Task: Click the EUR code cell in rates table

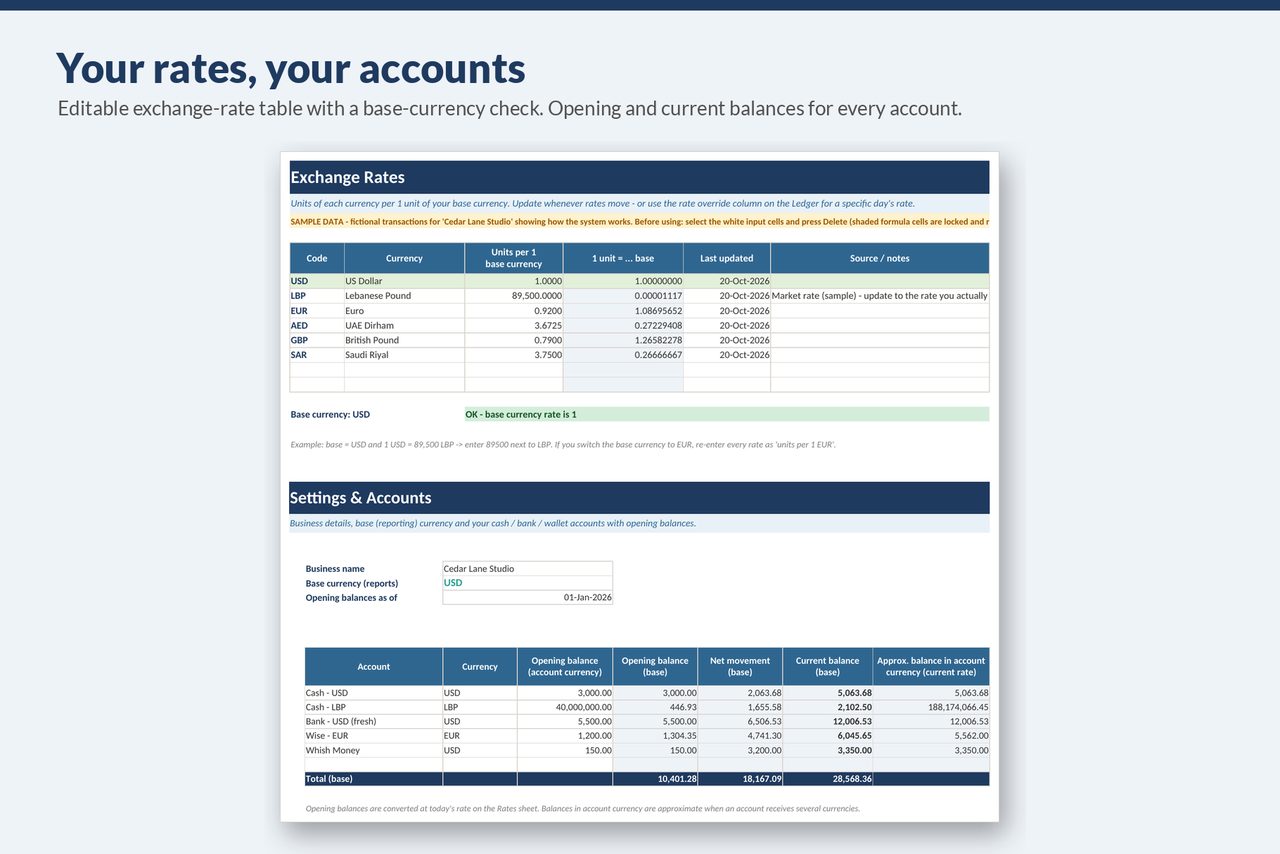Action: pyautogui.click(x=317, y=311)
